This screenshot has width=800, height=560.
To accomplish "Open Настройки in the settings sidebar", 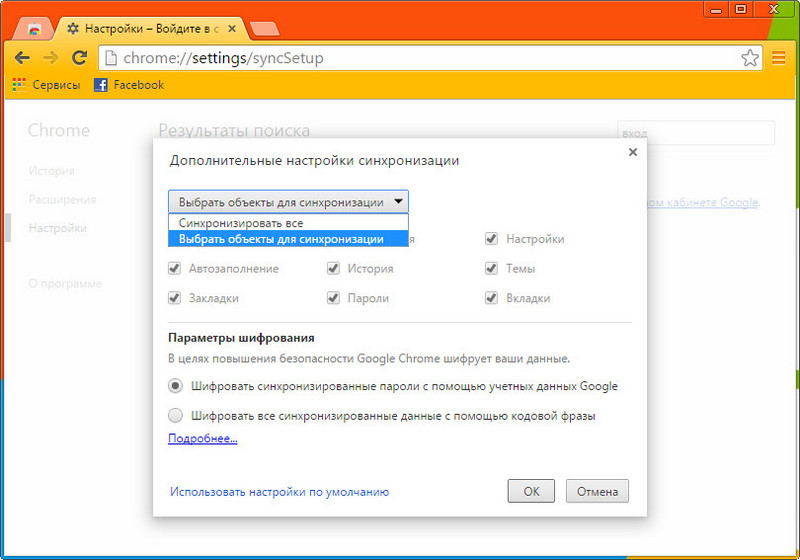I will (x=58, y=228).
